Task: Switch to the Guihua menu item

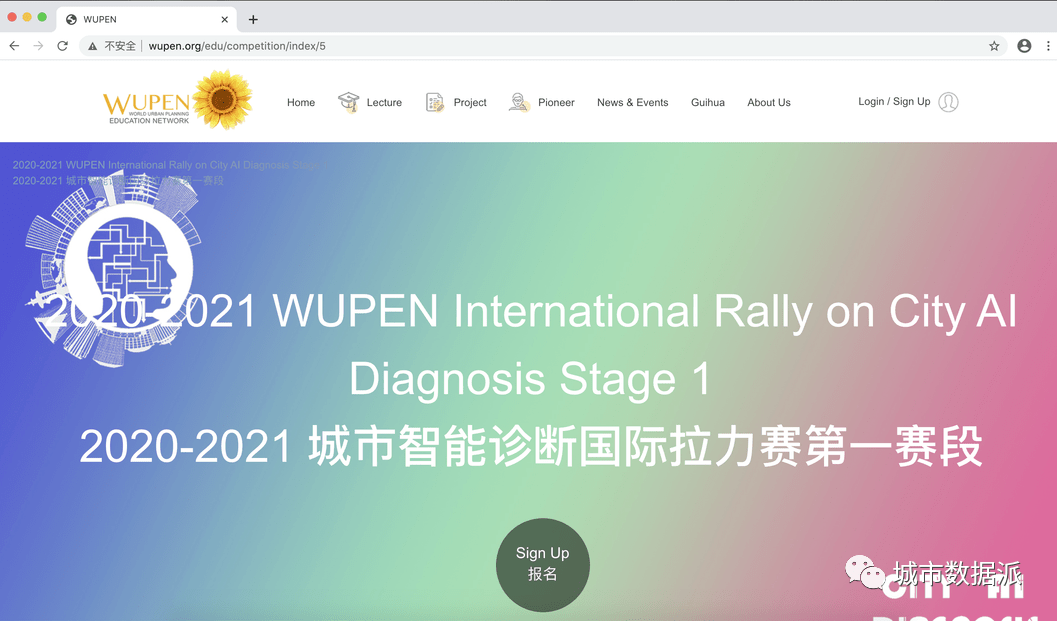Action: click(x=707, y=101)
